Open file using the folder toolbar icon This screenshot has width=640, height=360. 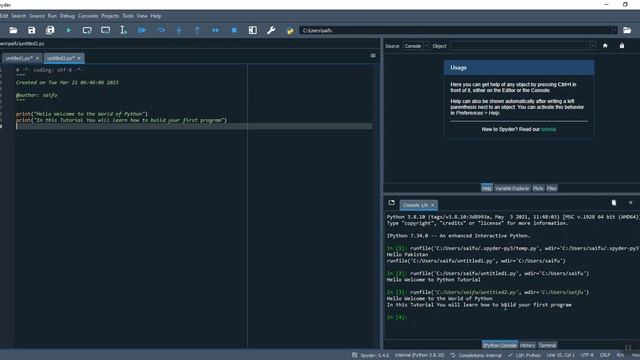pos(13,30)
